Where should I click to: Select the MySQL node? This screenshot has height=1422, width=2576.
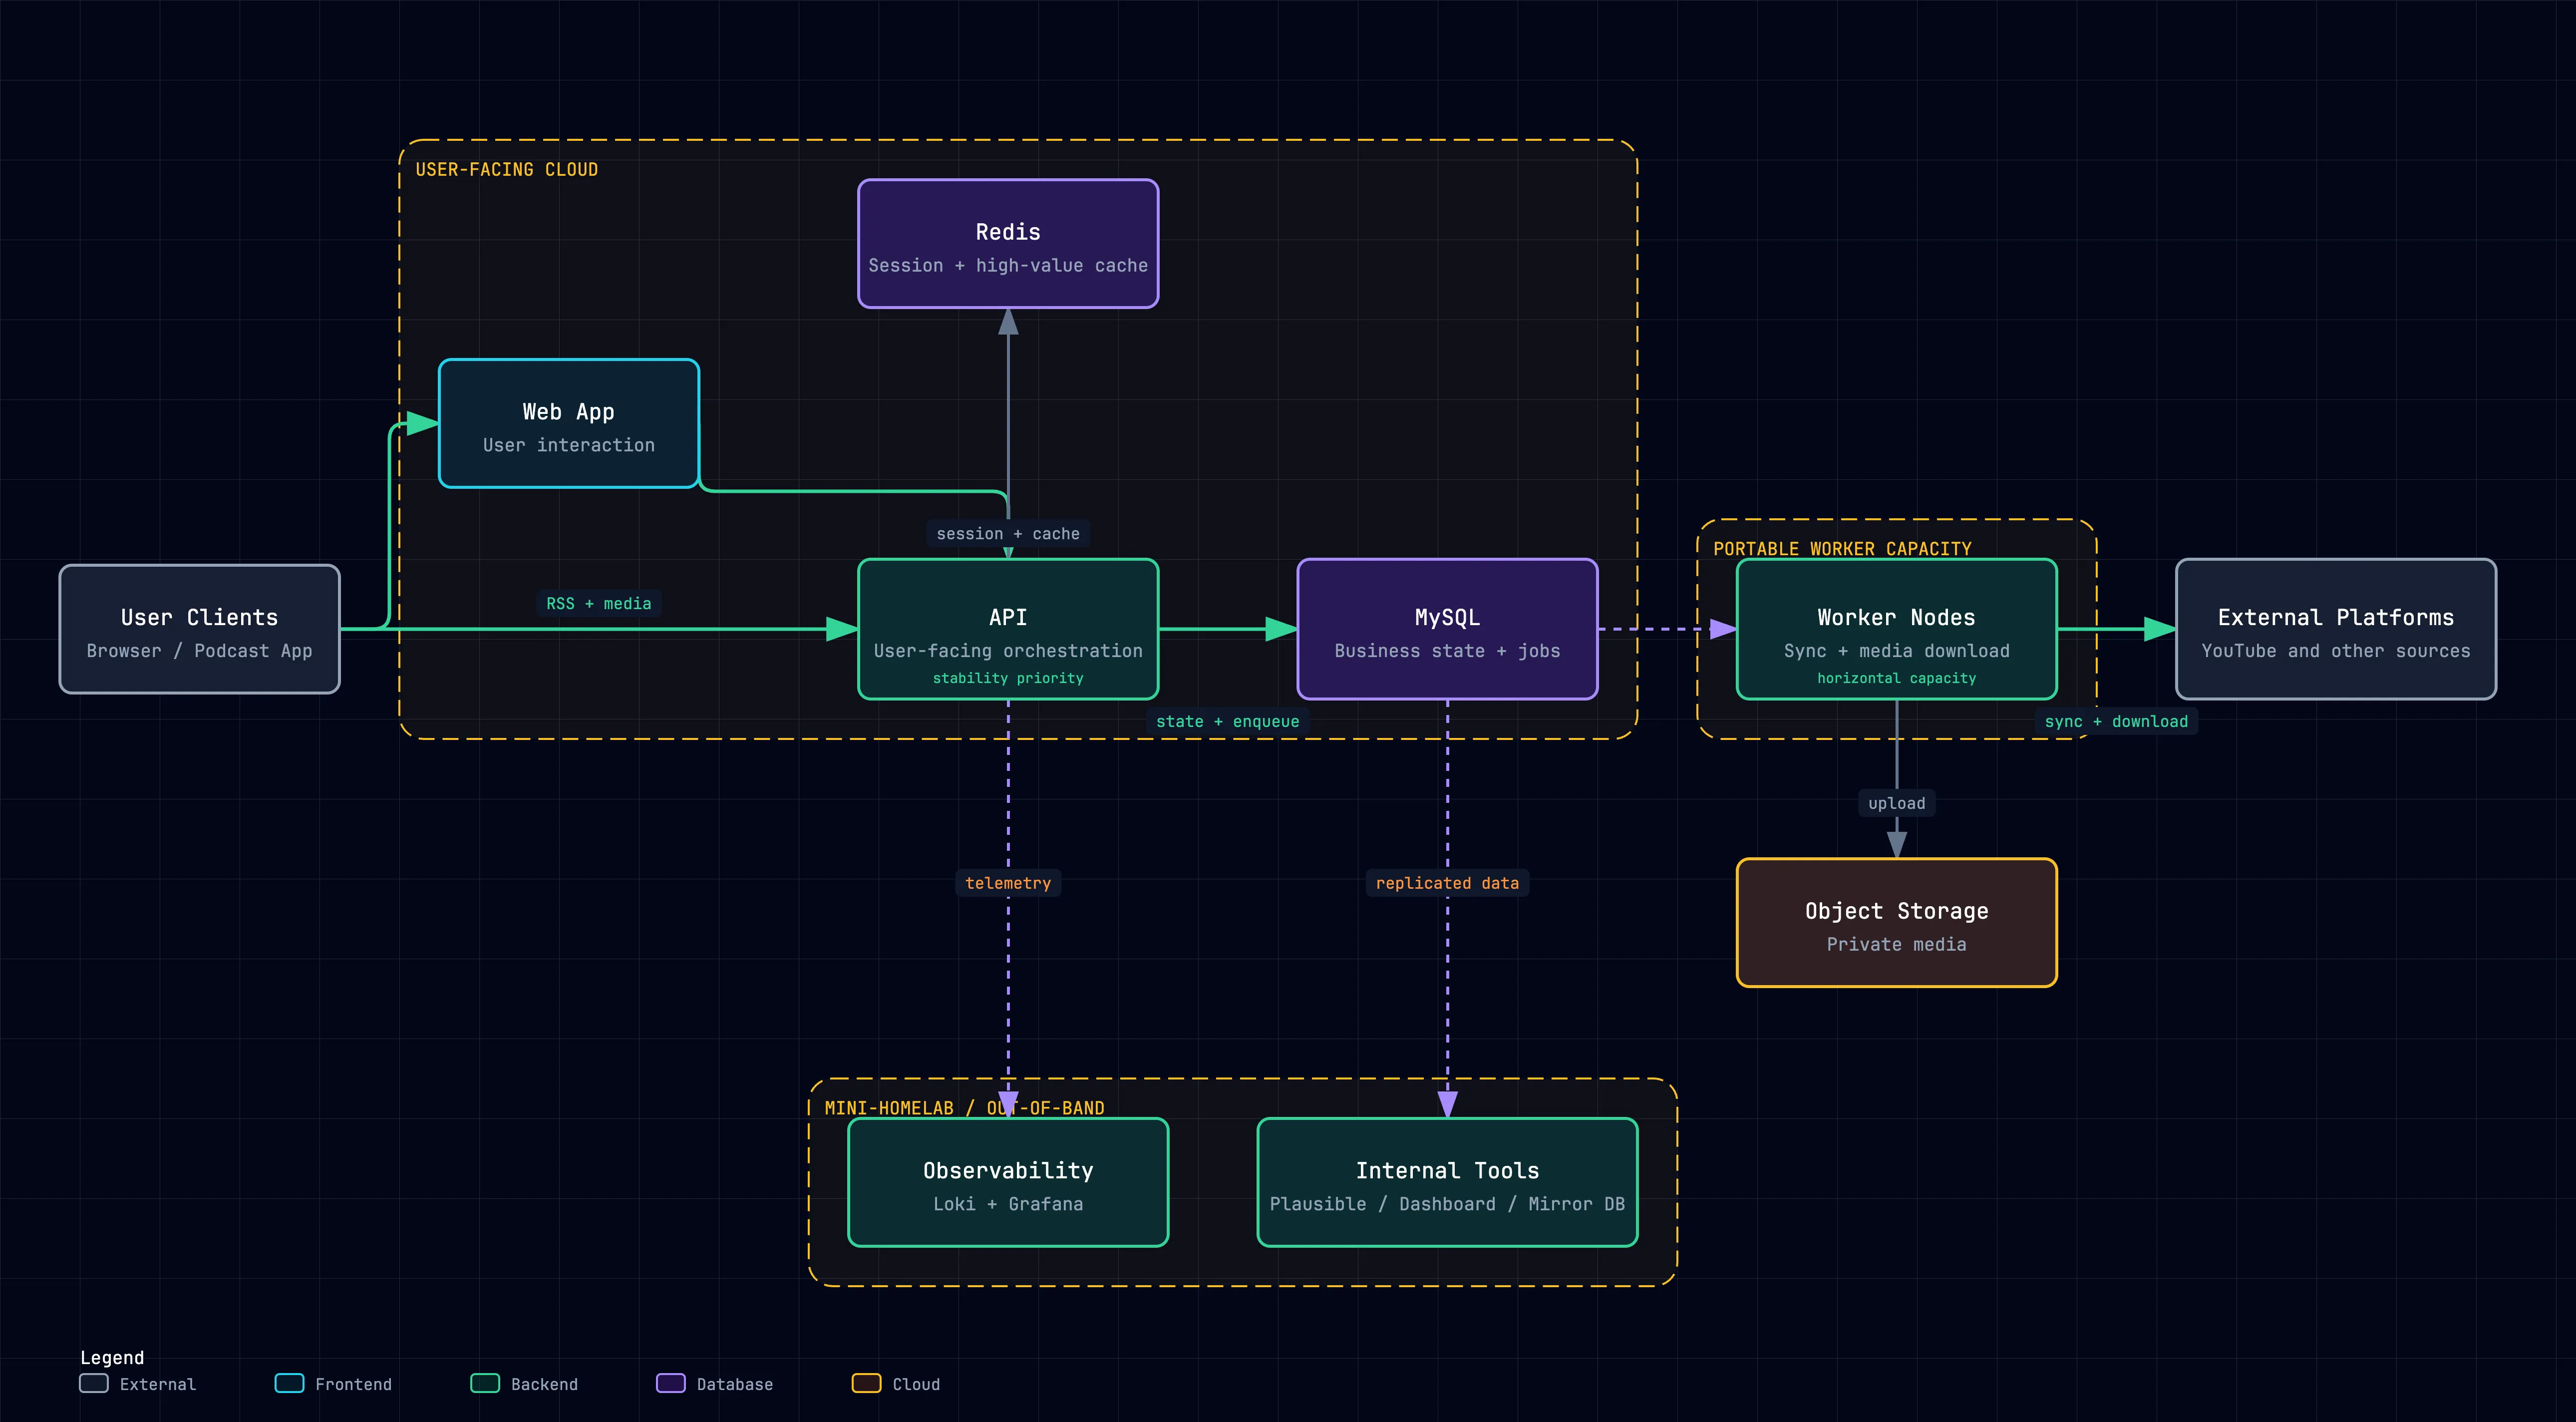coord(1447,629)
